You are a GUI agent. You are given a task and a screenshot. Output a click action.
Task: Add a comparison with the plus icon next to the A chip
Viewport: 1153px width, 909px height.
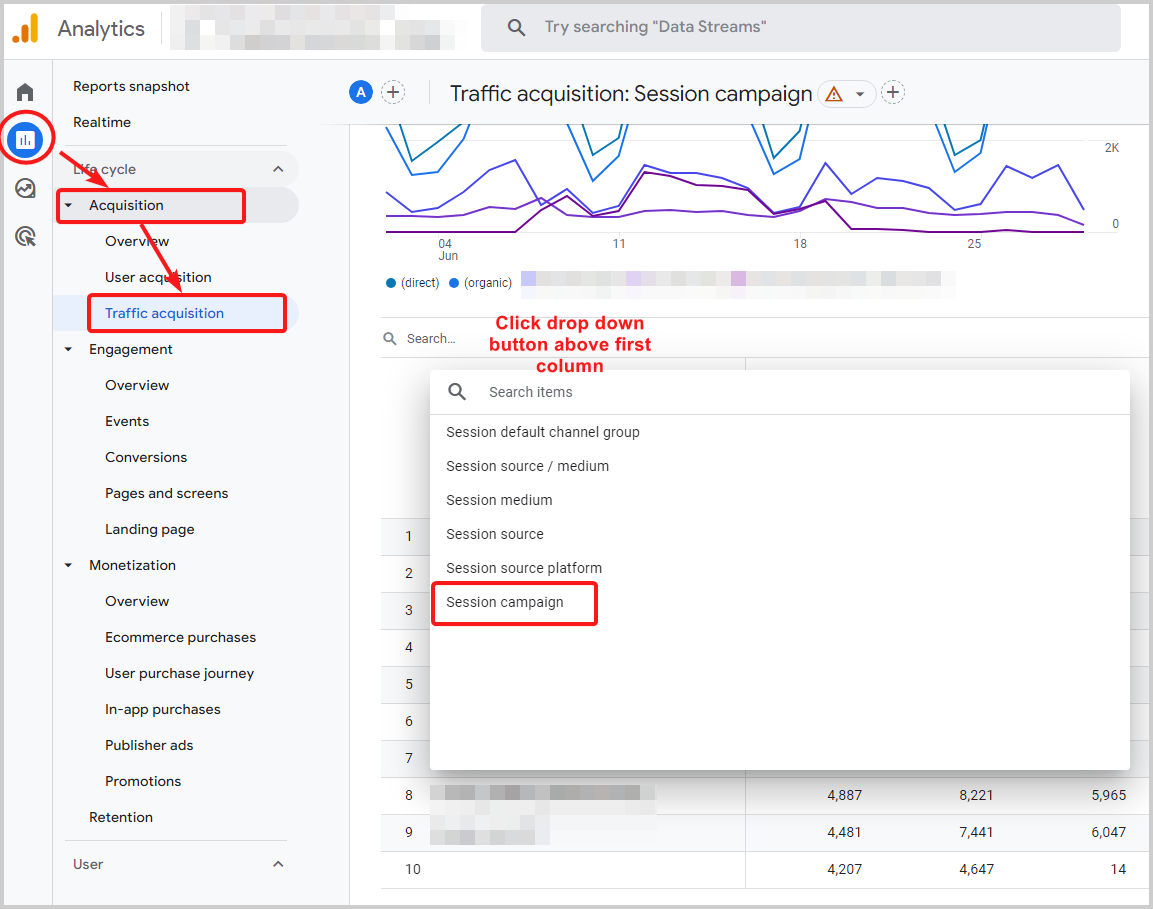[x=393, y=93]
